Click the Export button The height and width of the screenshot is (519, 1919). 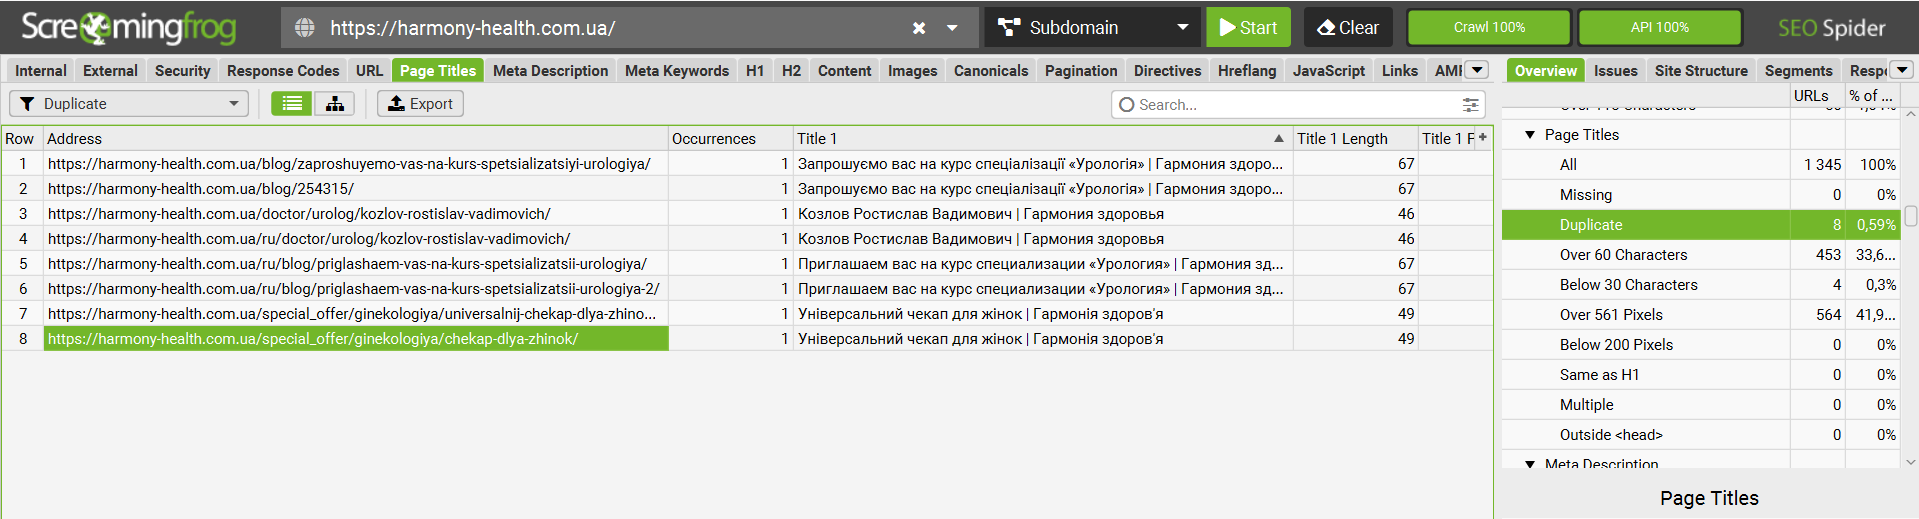[420, 104]
